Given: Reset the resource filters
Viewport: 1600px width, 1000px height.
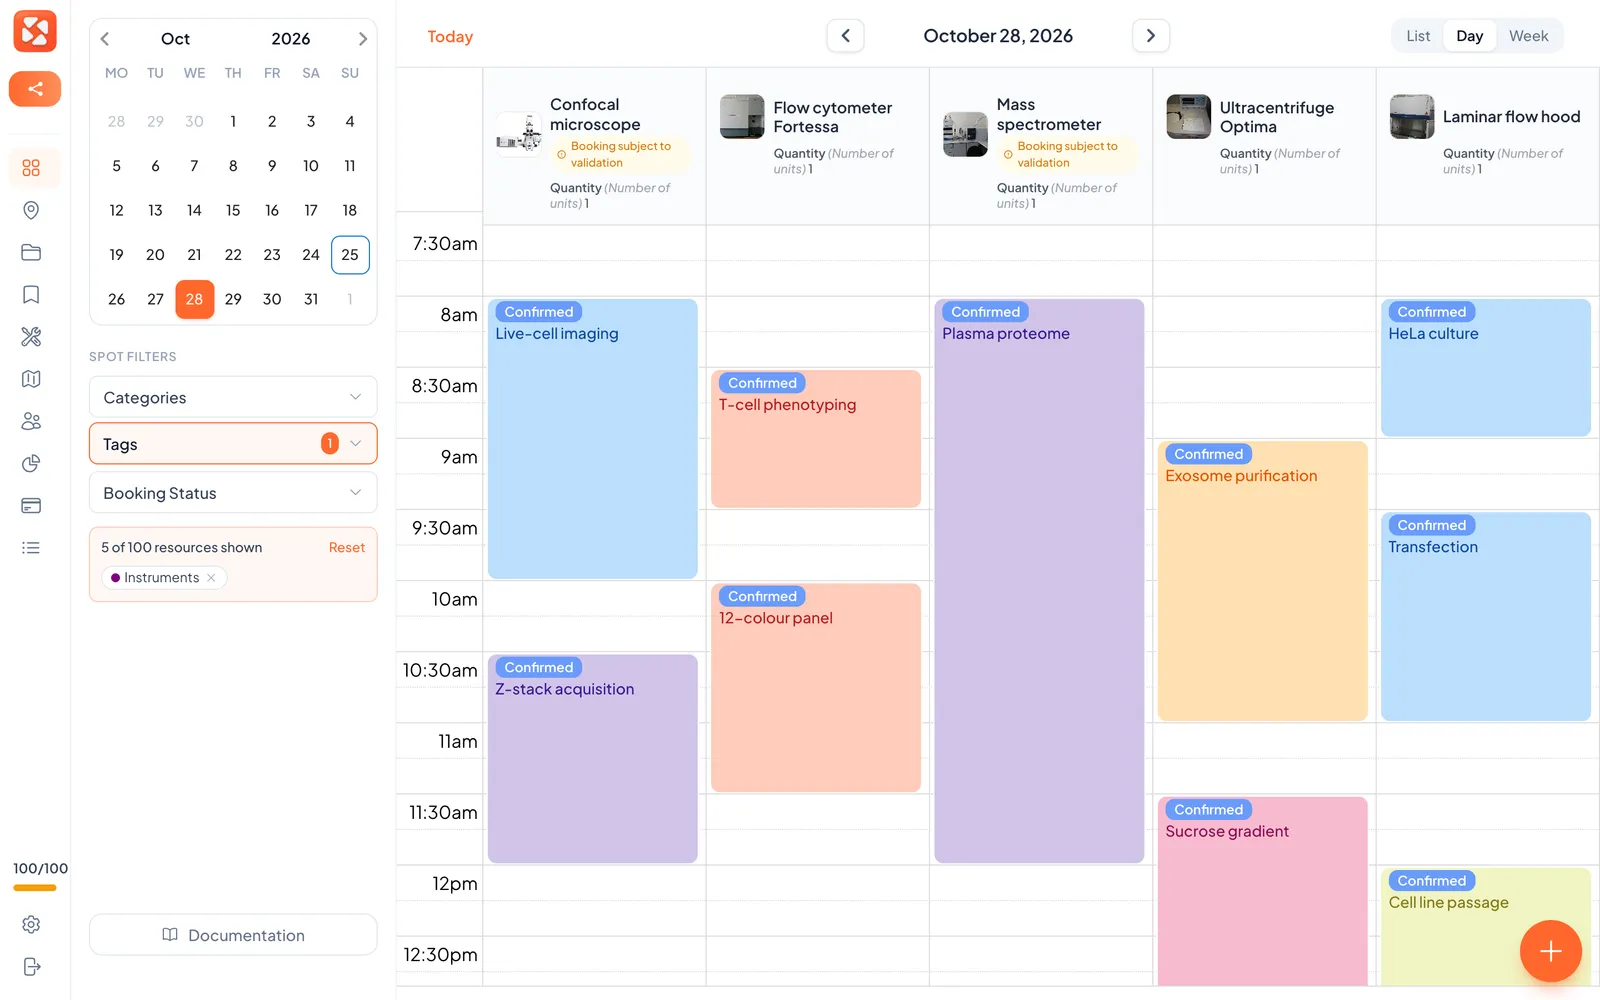Looking at the screenshot, I should 347,548.
